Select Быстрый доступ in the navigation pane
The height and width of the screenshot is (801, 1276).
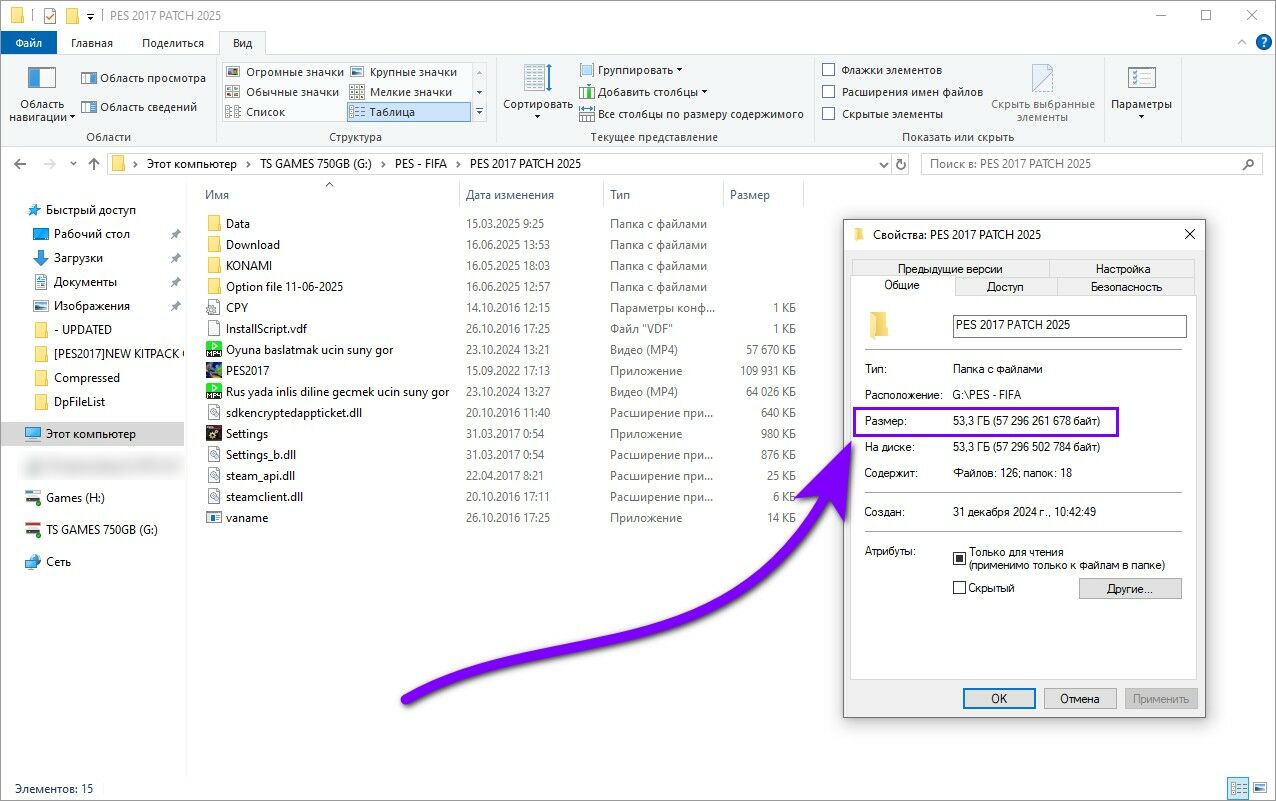[91, 210]
